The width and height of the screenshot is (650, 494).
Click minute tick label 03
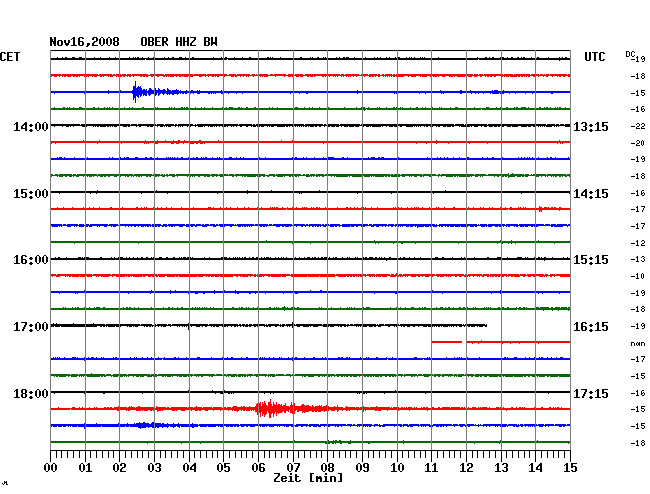click(155, 468)
